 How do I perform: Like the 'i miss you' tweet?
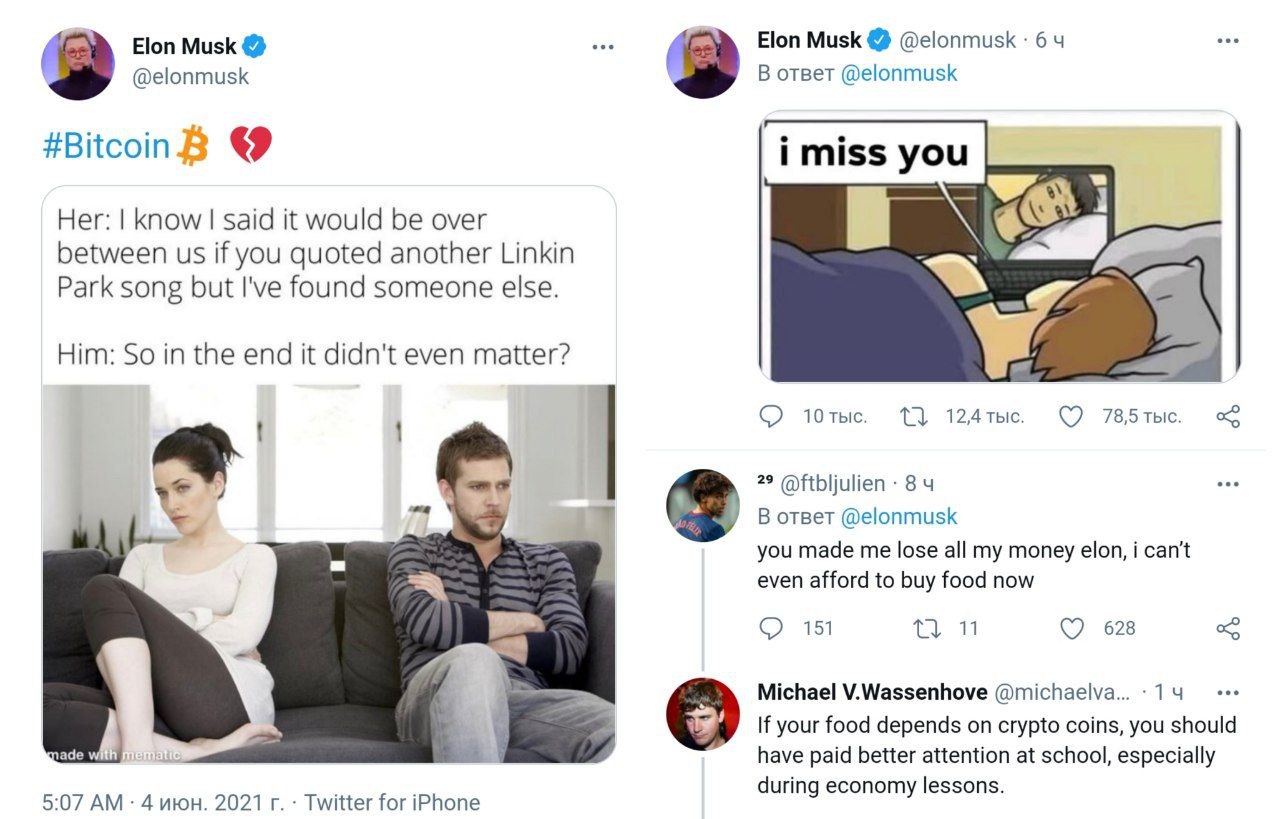click(1071, 416)
